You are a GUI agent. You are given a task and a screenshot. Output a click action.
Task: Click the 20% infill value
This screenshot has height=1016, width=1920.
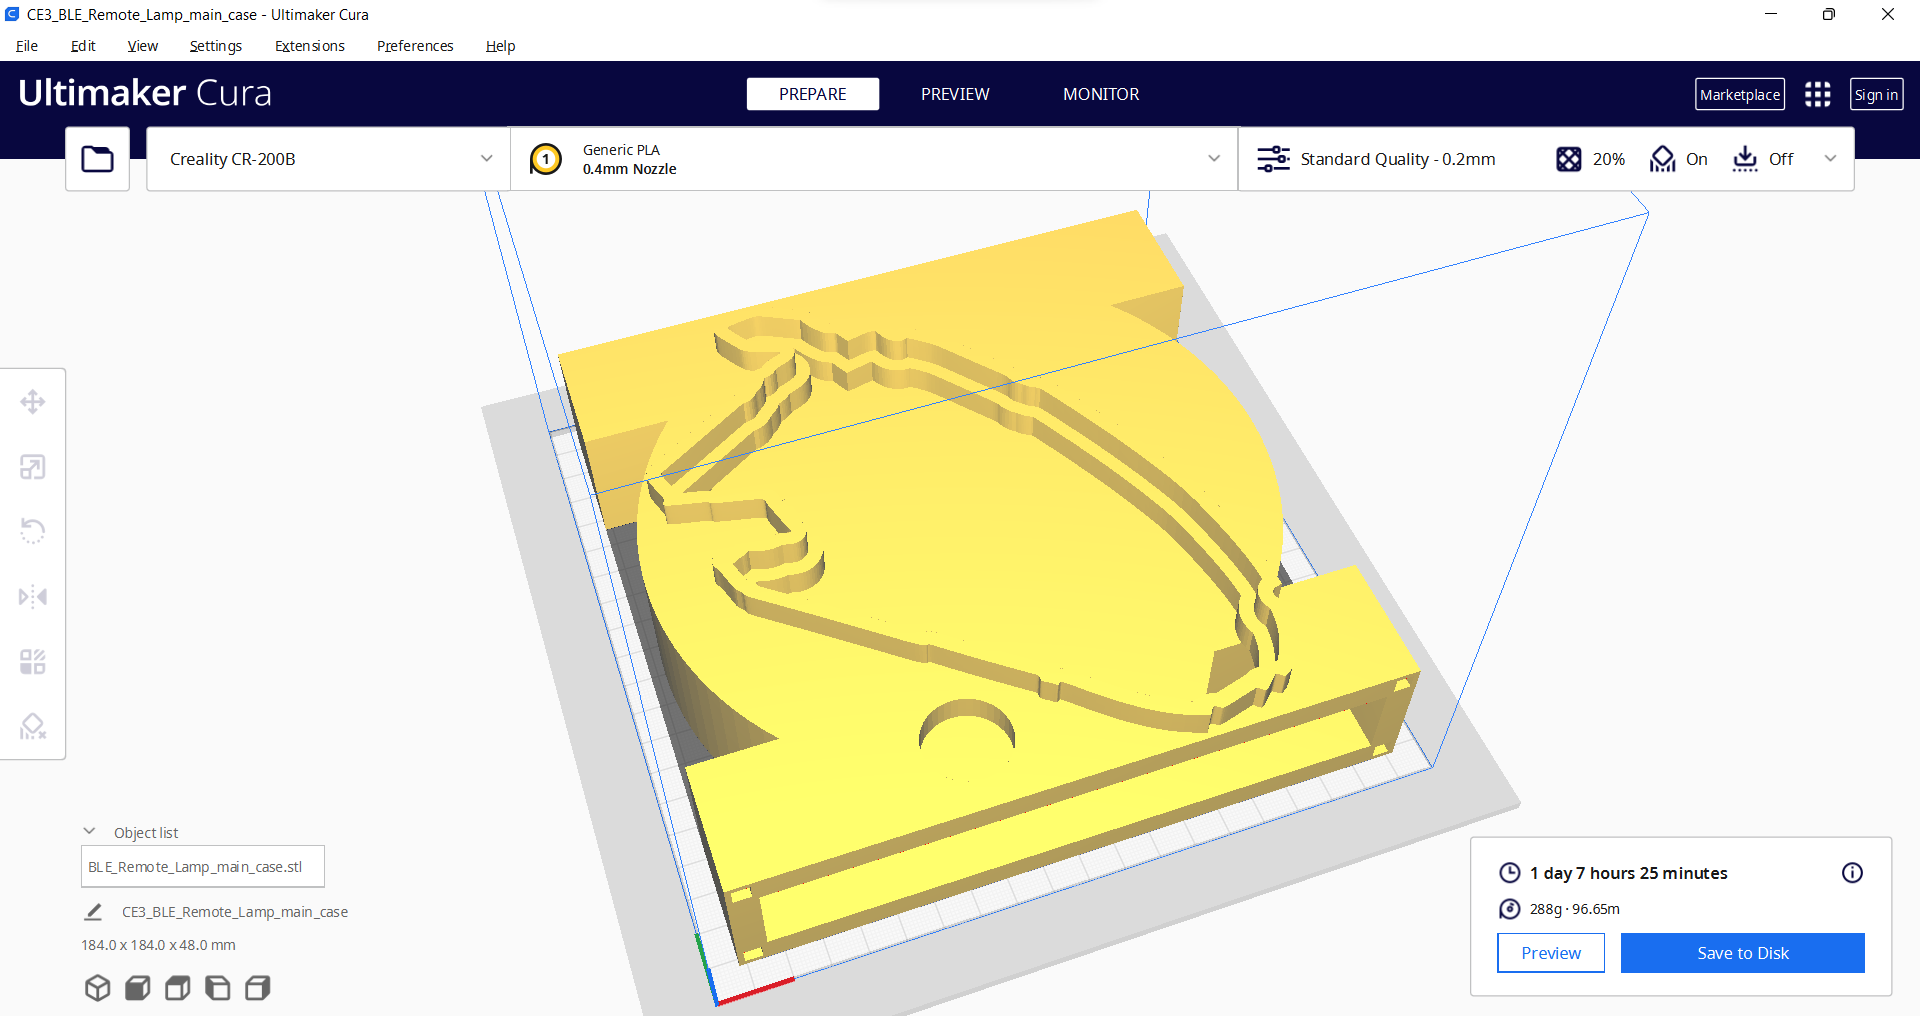1609,159
